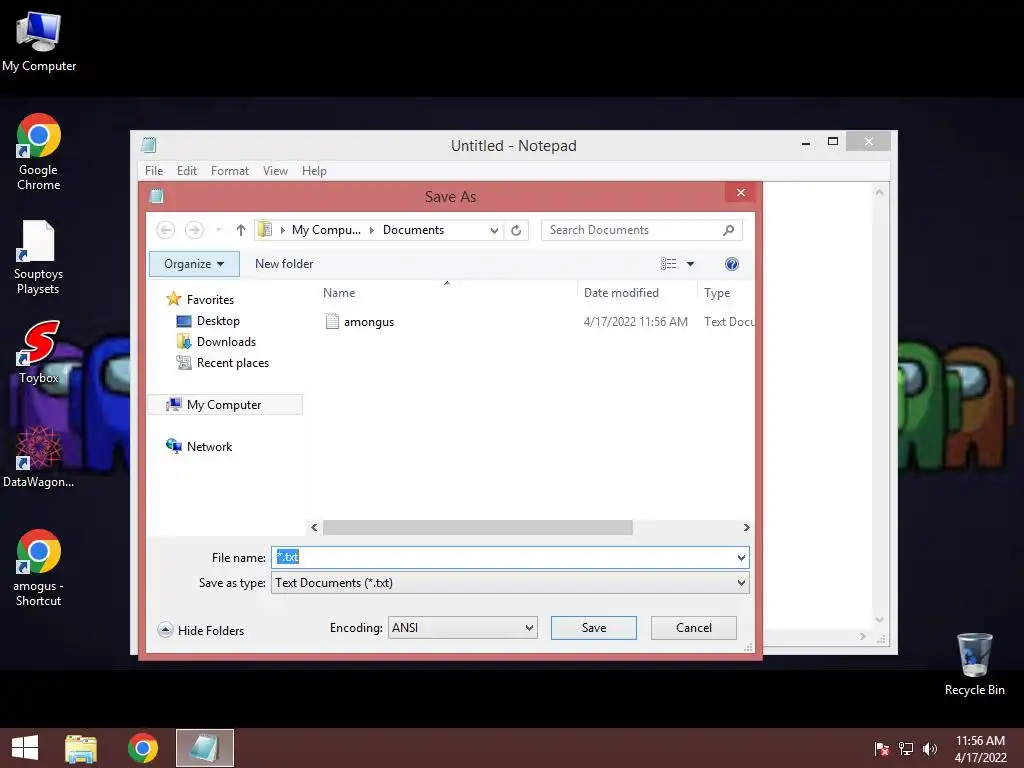Select Network in navigation pane
The image size is (1024, 768).
pyautogui.click(x=209, y=447)
